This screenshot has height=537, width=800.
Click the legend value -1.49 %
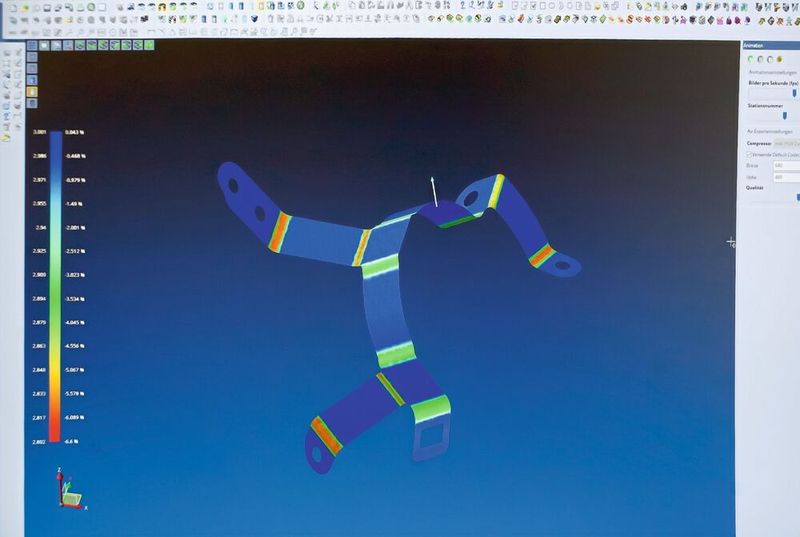(74, 203)
